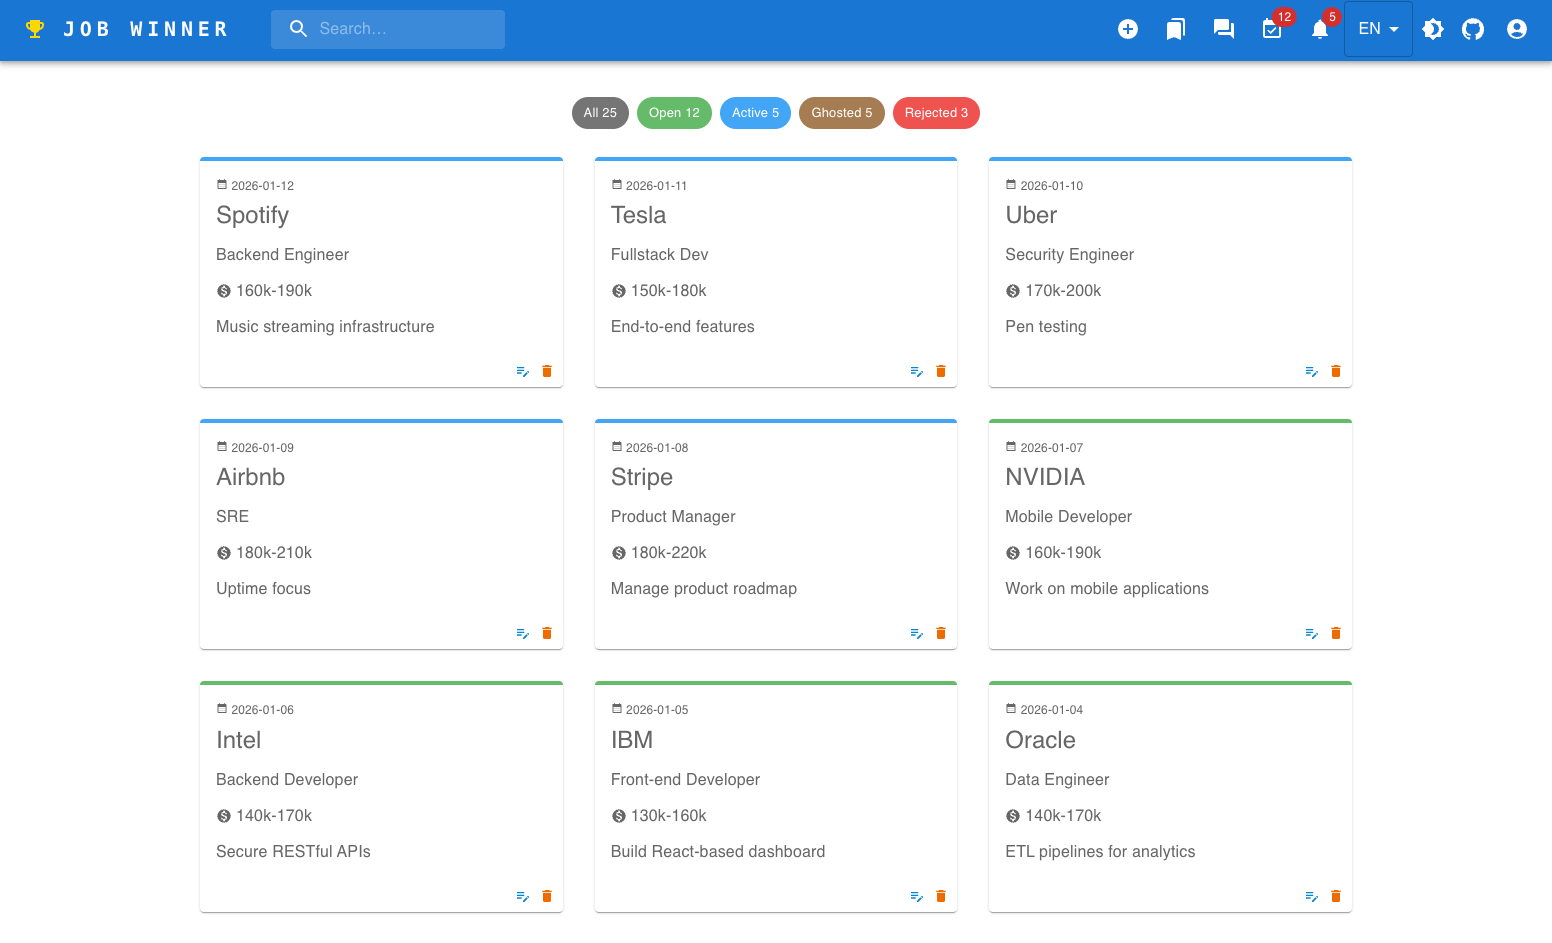Screen dimensions: 1552x943
Task: Click the Intel 2026-01-06 date
Action: click(262, 710)
